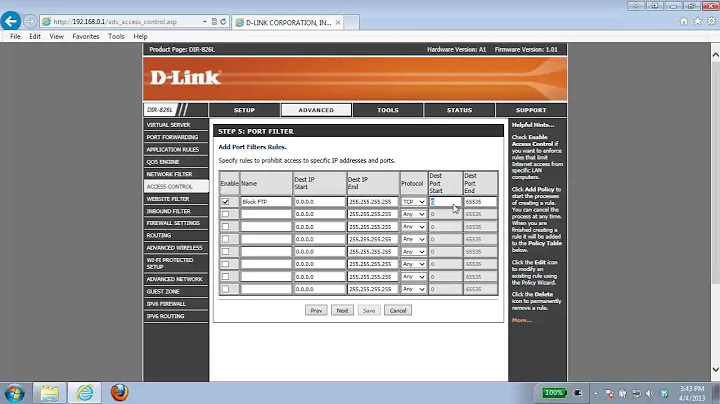The width and height of the screenshot is (720, 404).
Task: Open Favorites star icon
Action: click(698, 21)
